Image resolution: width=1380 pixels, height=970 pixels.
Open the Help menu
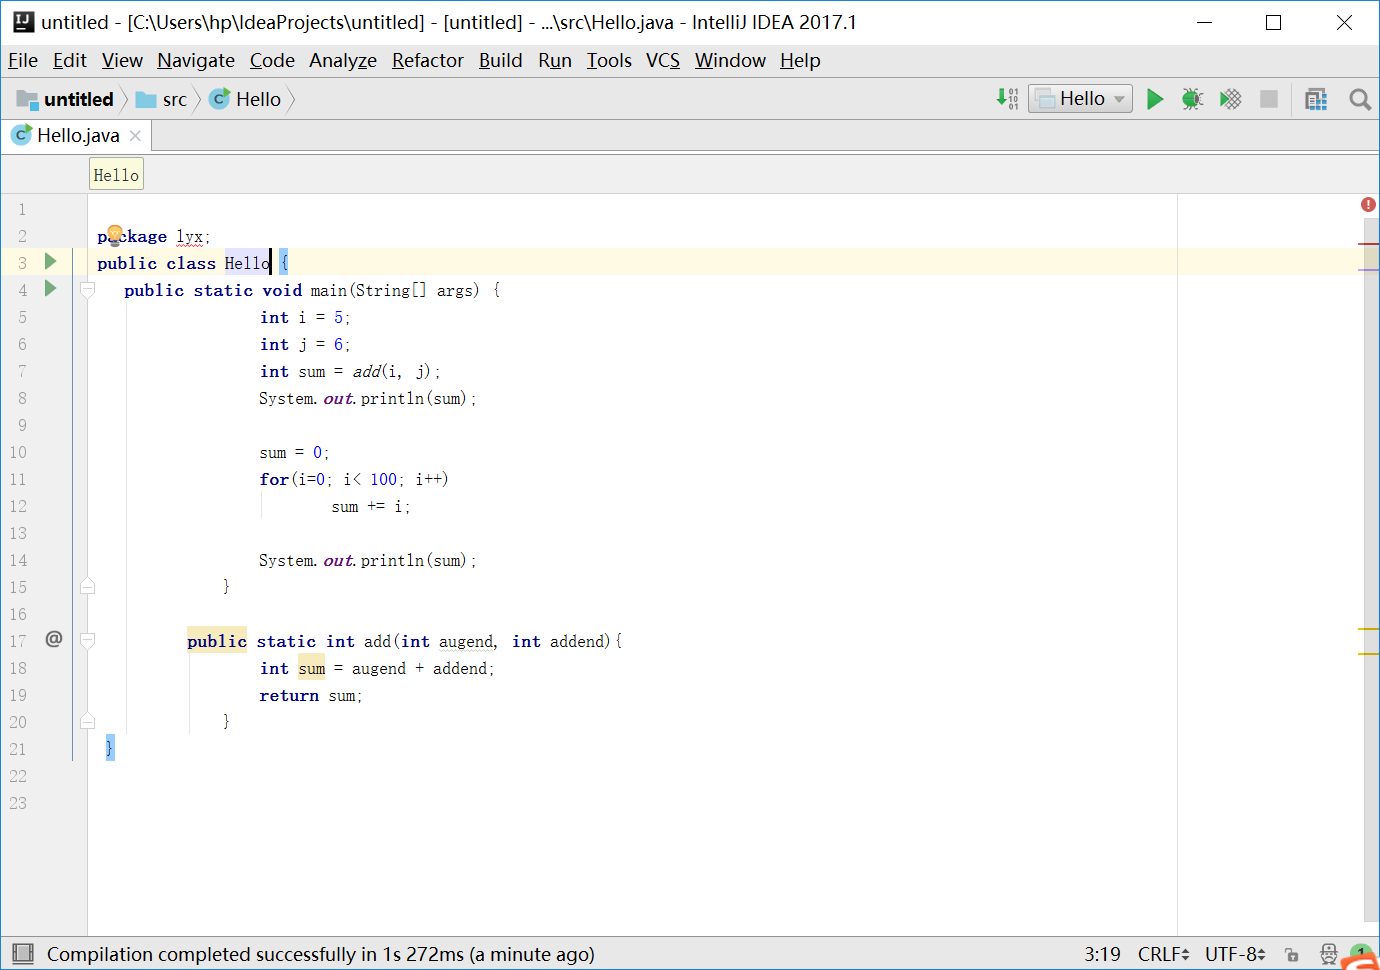(x=800, y=60)
